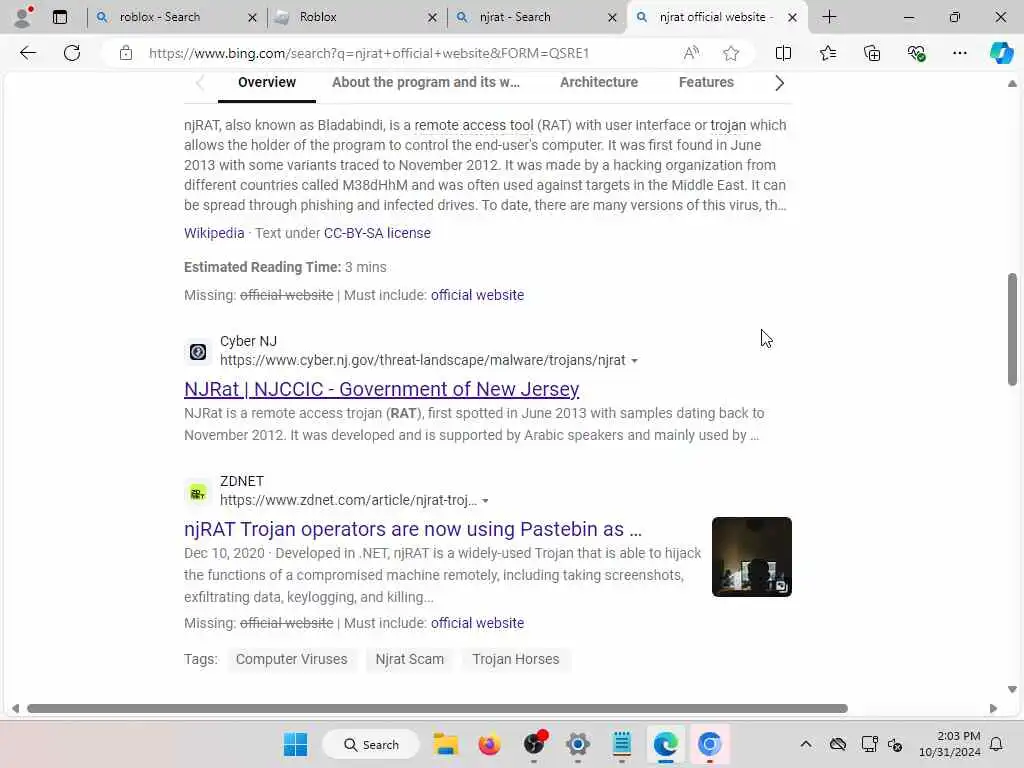Image resolution: width=1024 pixels, height=768 pixels.
Task: Launch Firefox from the taskbar
Action: pos(490,744)
